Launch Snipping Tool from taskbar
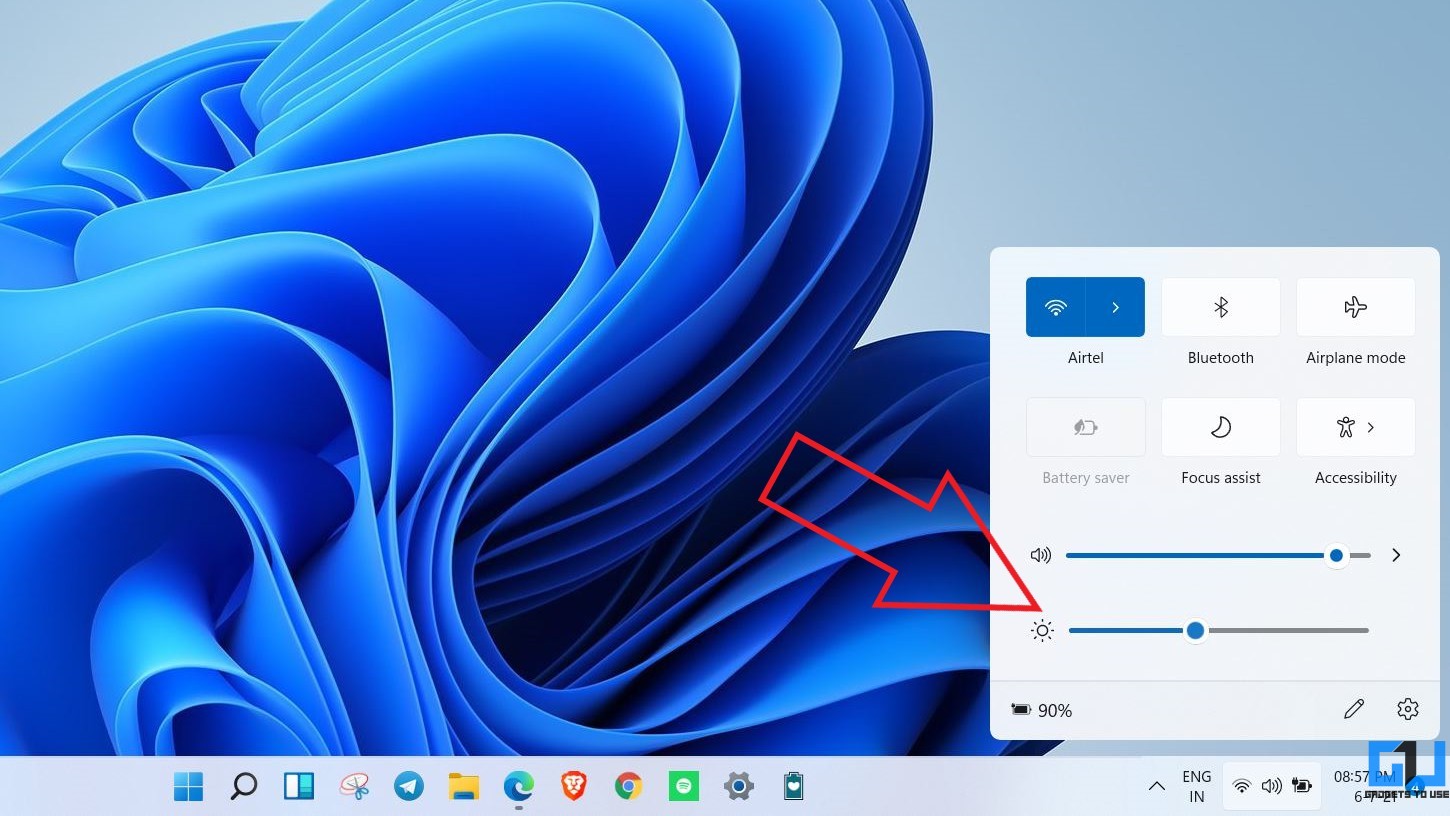The image size is (1450, 816). pos(354,787)
